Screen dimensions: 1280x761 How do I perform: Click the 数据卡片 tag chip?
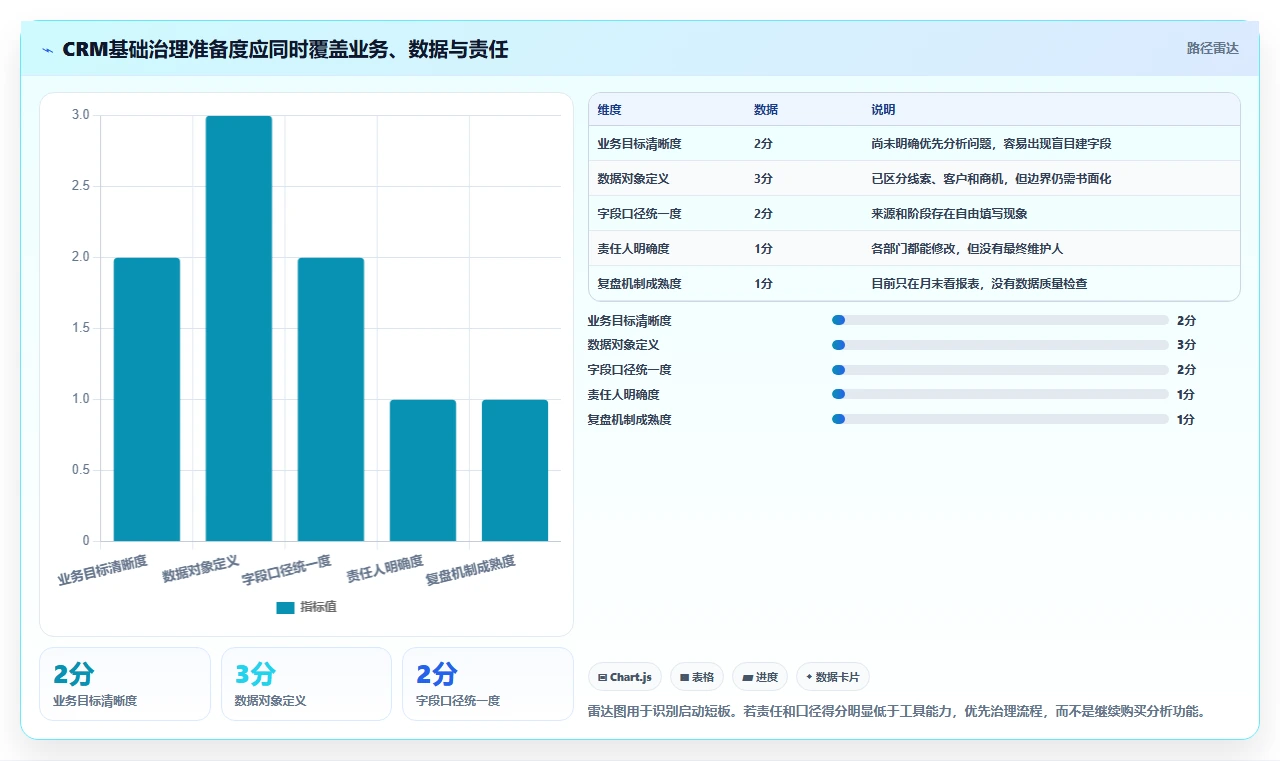click(832, 677)
